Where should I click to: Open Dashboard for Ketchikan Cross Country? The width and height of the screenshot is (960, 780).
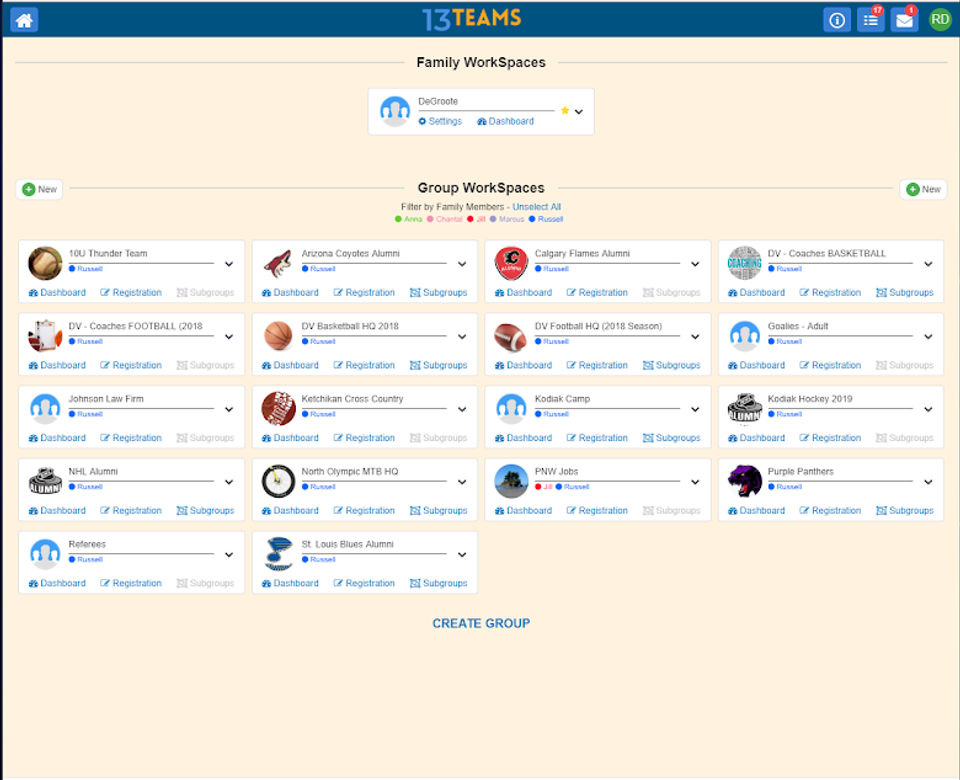(290, 438)
